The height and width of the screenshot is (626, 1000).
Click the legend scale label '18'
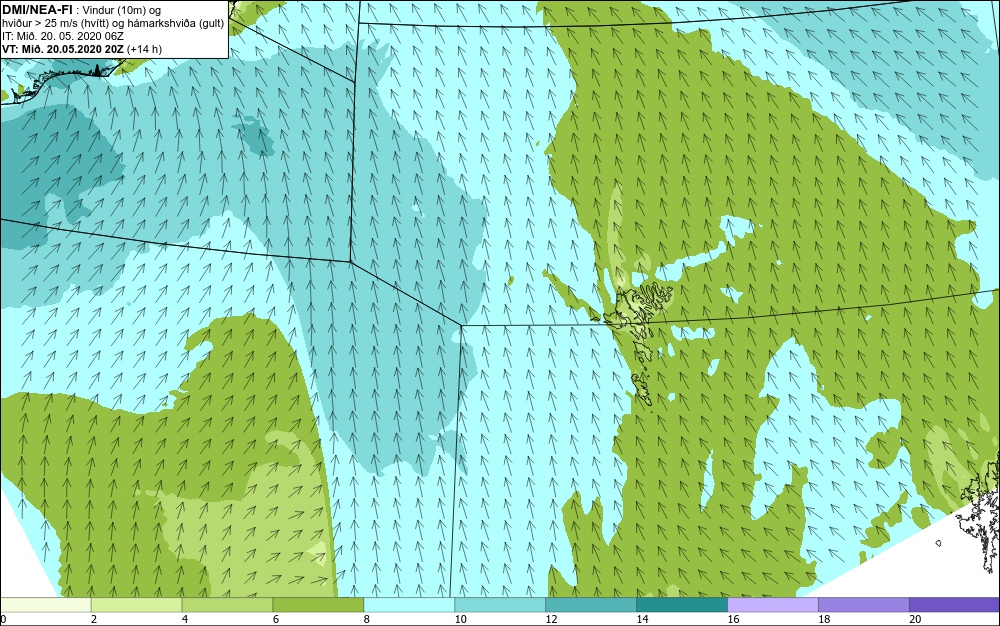click(x=824, y=619)
